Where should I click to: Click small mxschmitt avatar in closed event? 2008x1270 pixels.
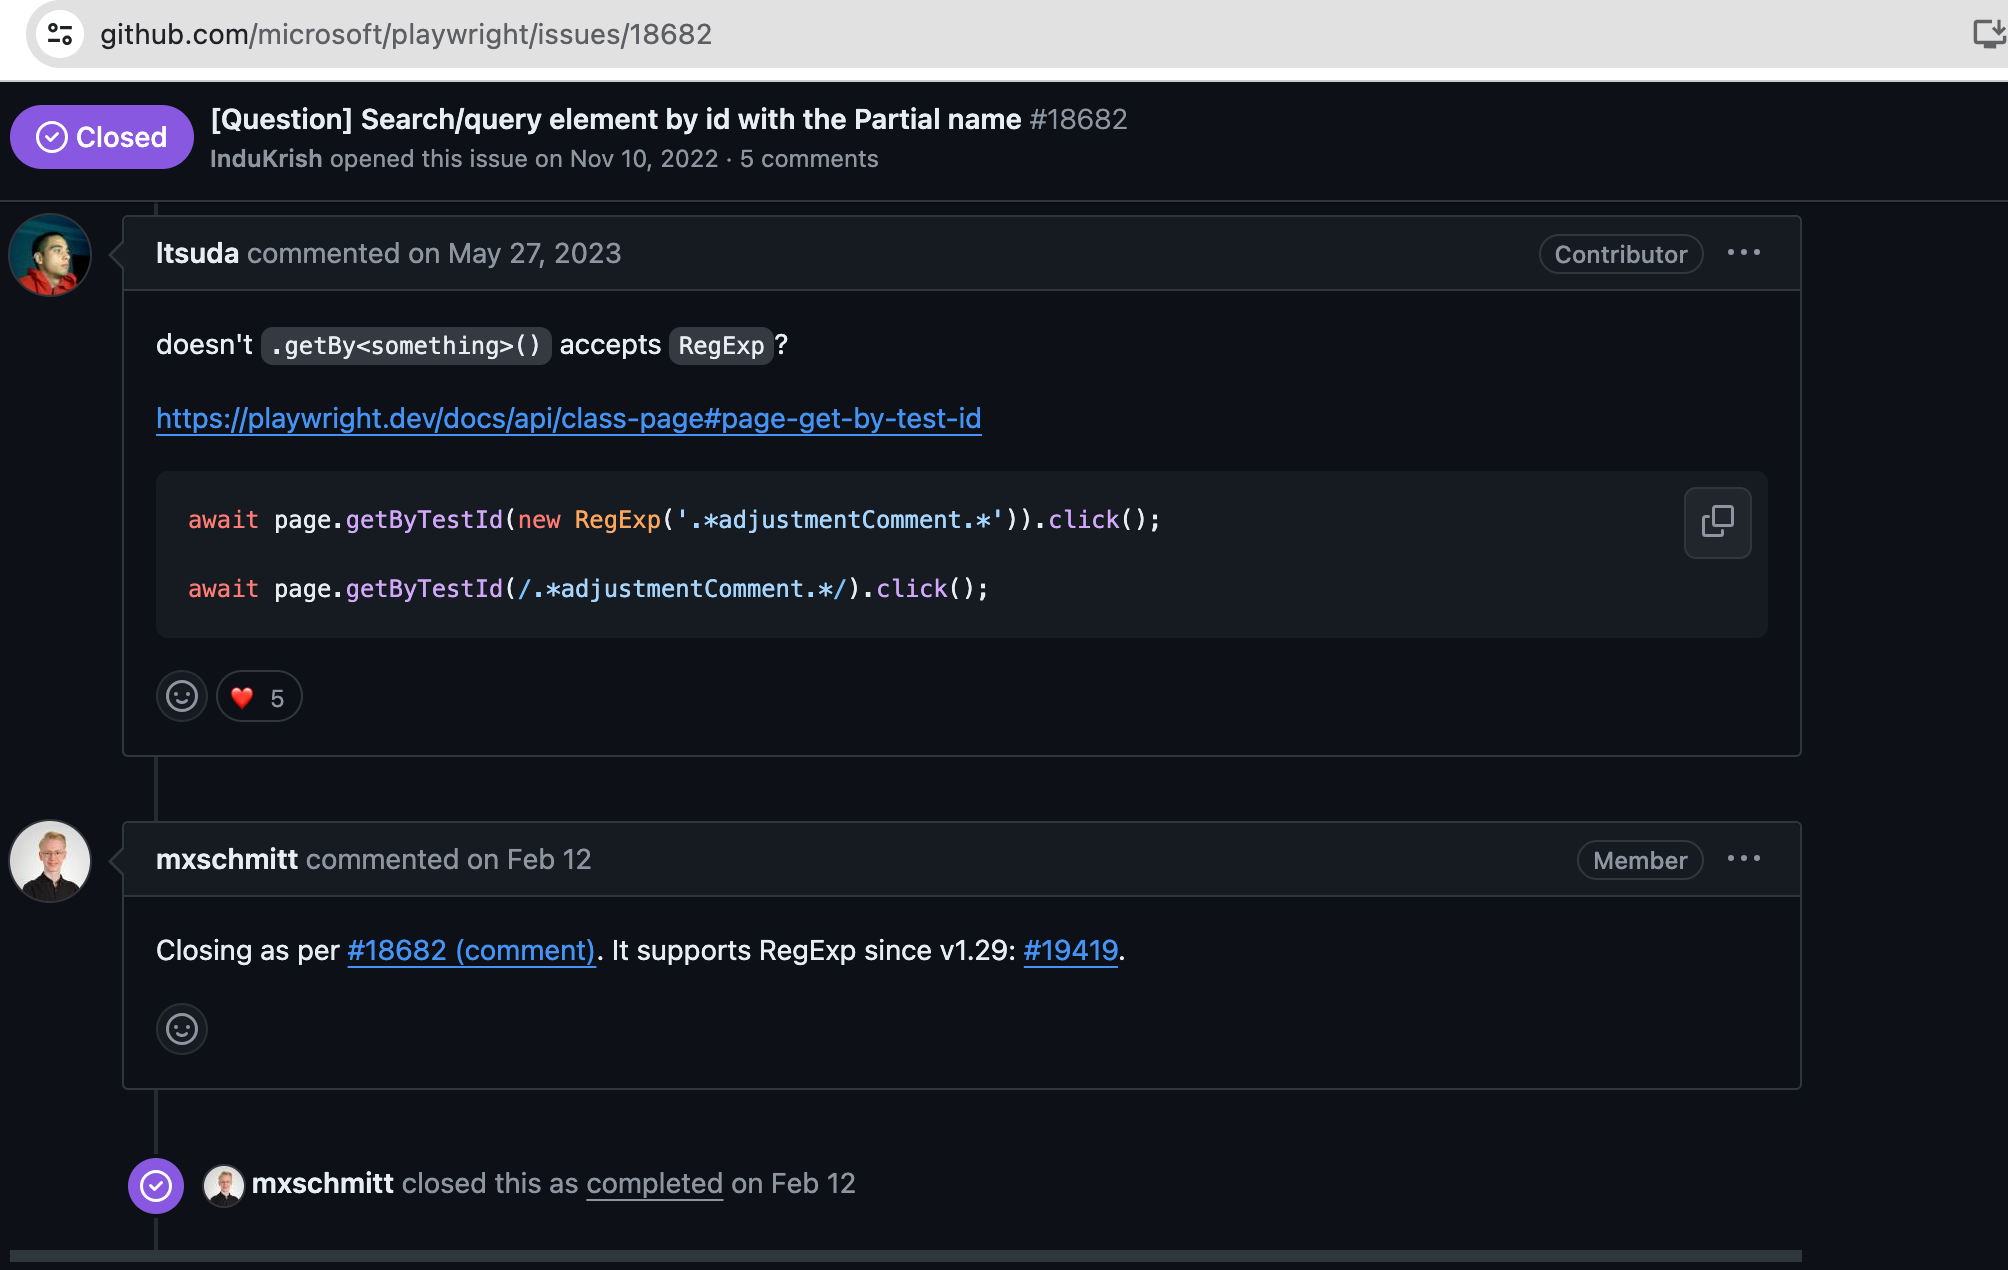tap(224, 1185)
